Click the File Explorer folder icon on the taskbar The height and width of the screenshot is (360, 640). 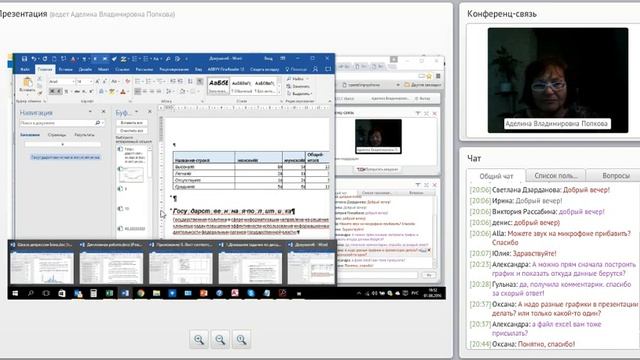(x=156, y=293)
